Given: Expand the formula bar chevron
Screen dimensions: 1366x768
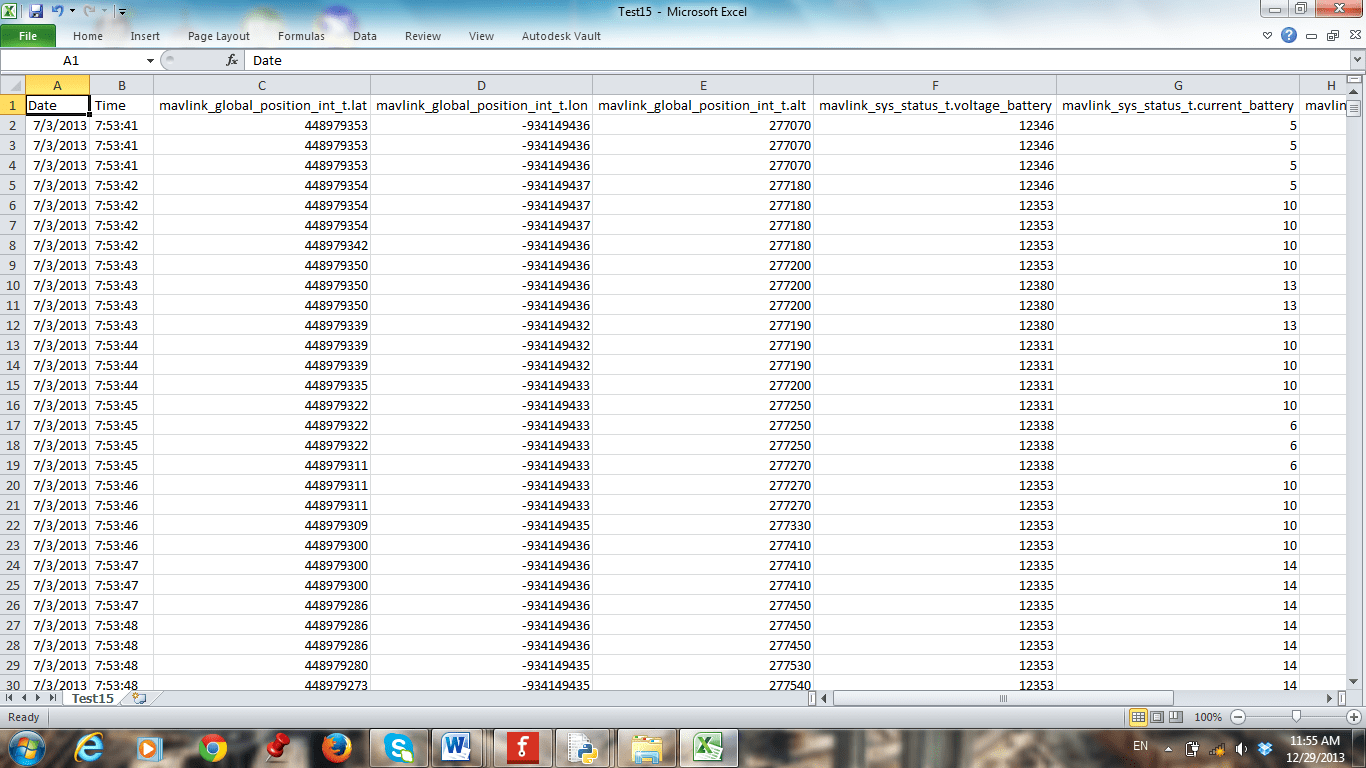Looking at the screenshot, I should pyautogui.click(x=1357, y=61).
